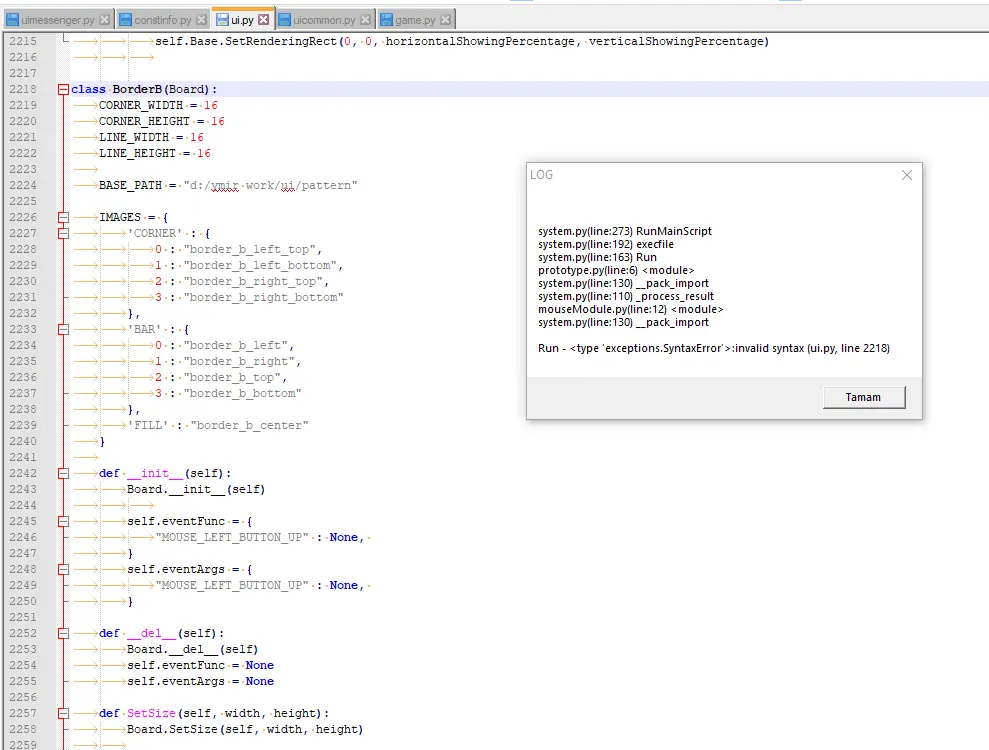Close the game.py tab

(x=445, y=20)
